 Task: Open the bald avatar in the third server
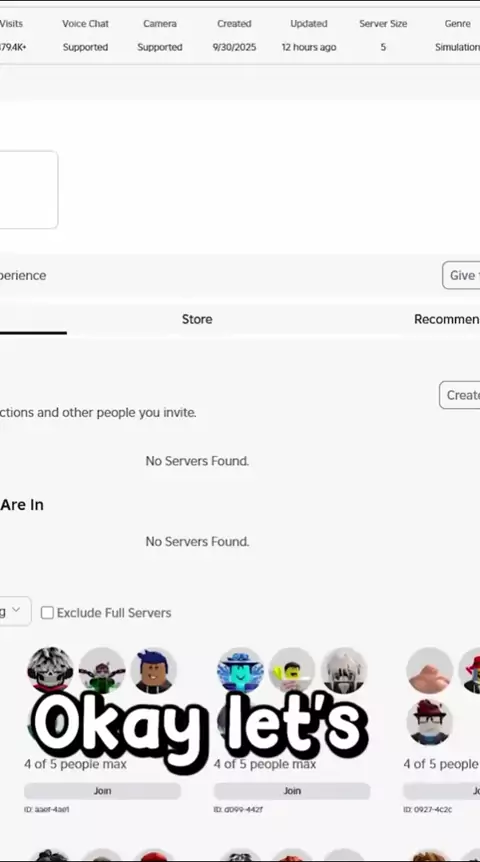pos(429,670)
